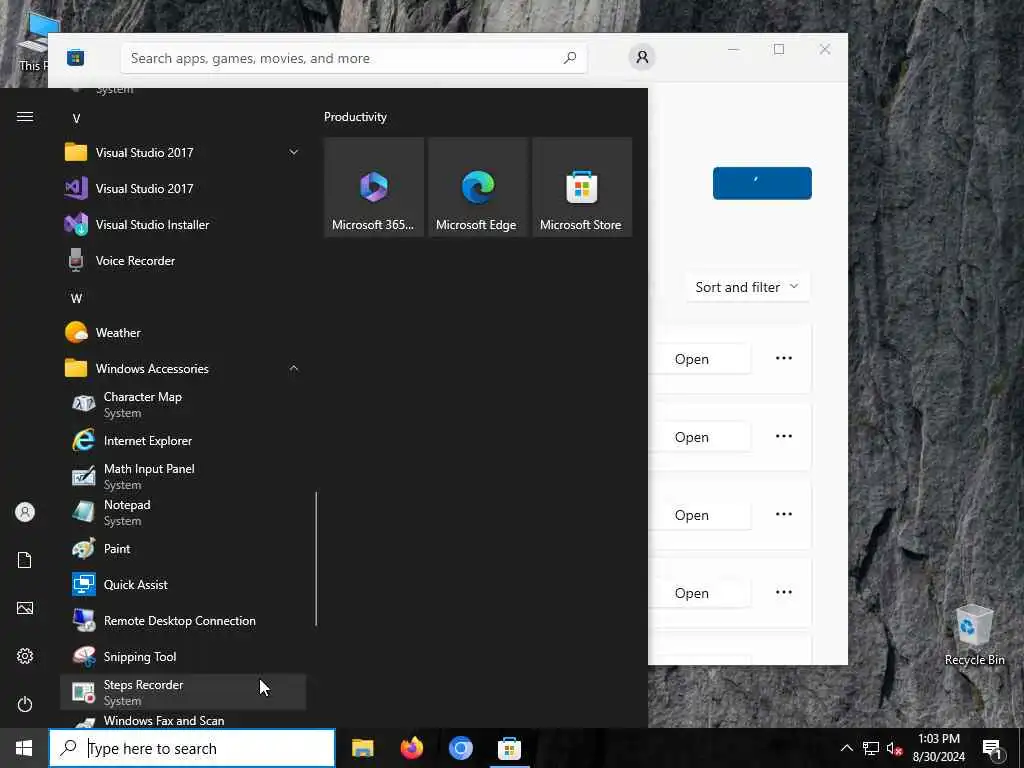The image size is (1024, 768).
Task: Click the Power button in Start
Action: tap(25, 704)
